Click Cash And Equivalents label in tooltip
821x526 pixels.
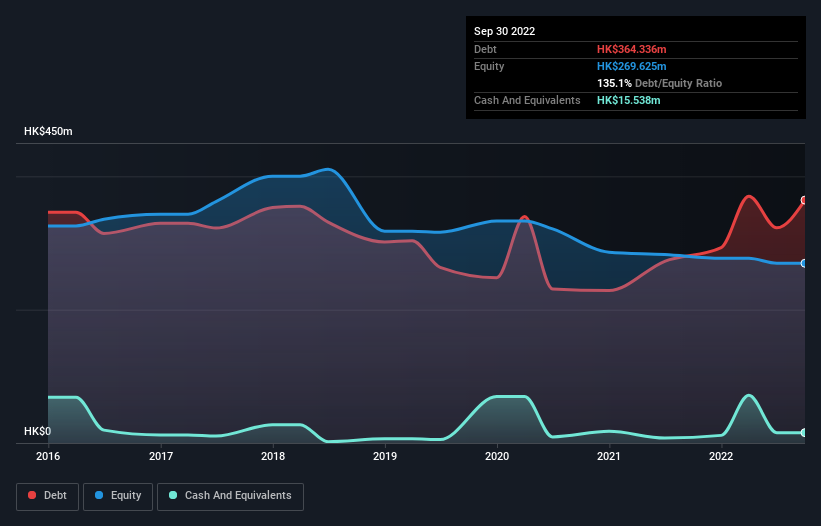pos(527,100)
